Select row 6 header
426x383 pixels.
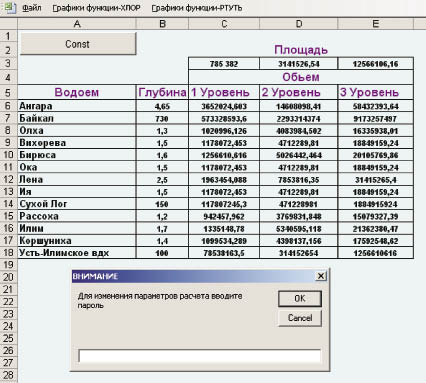[x=9, y=106]
